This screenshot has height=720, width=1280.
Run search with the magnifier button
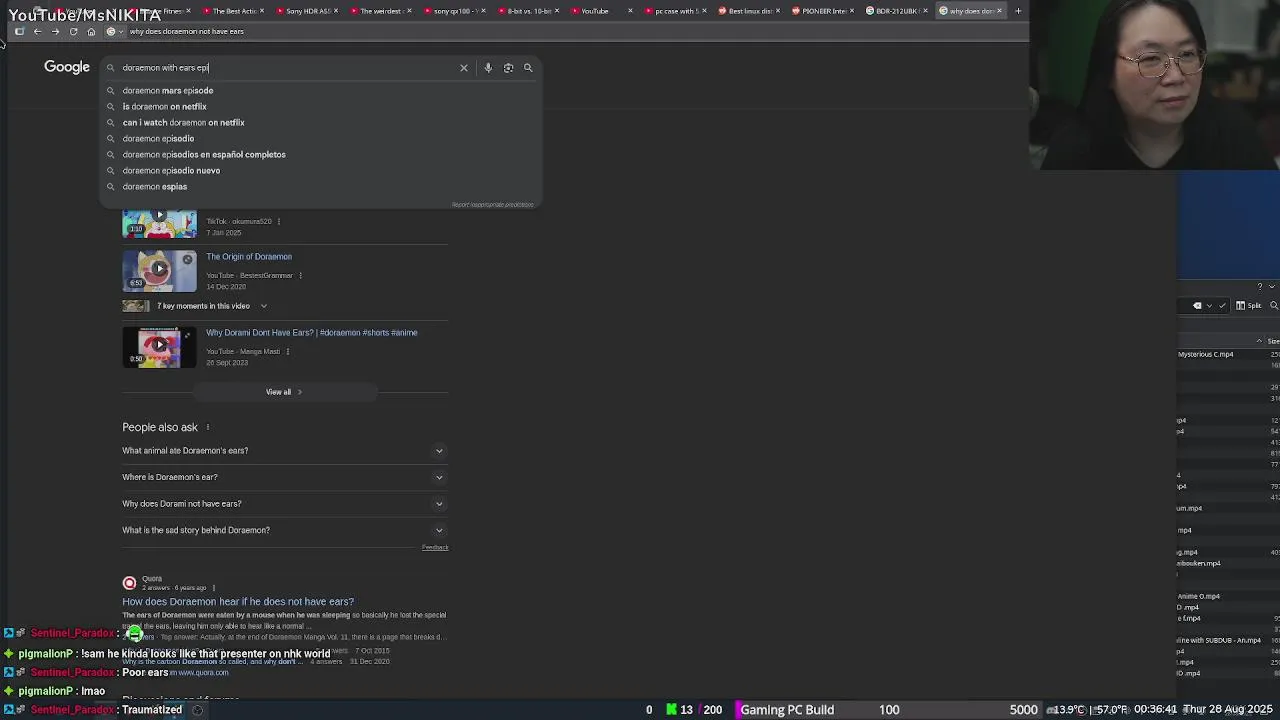[x=528, y=68]
